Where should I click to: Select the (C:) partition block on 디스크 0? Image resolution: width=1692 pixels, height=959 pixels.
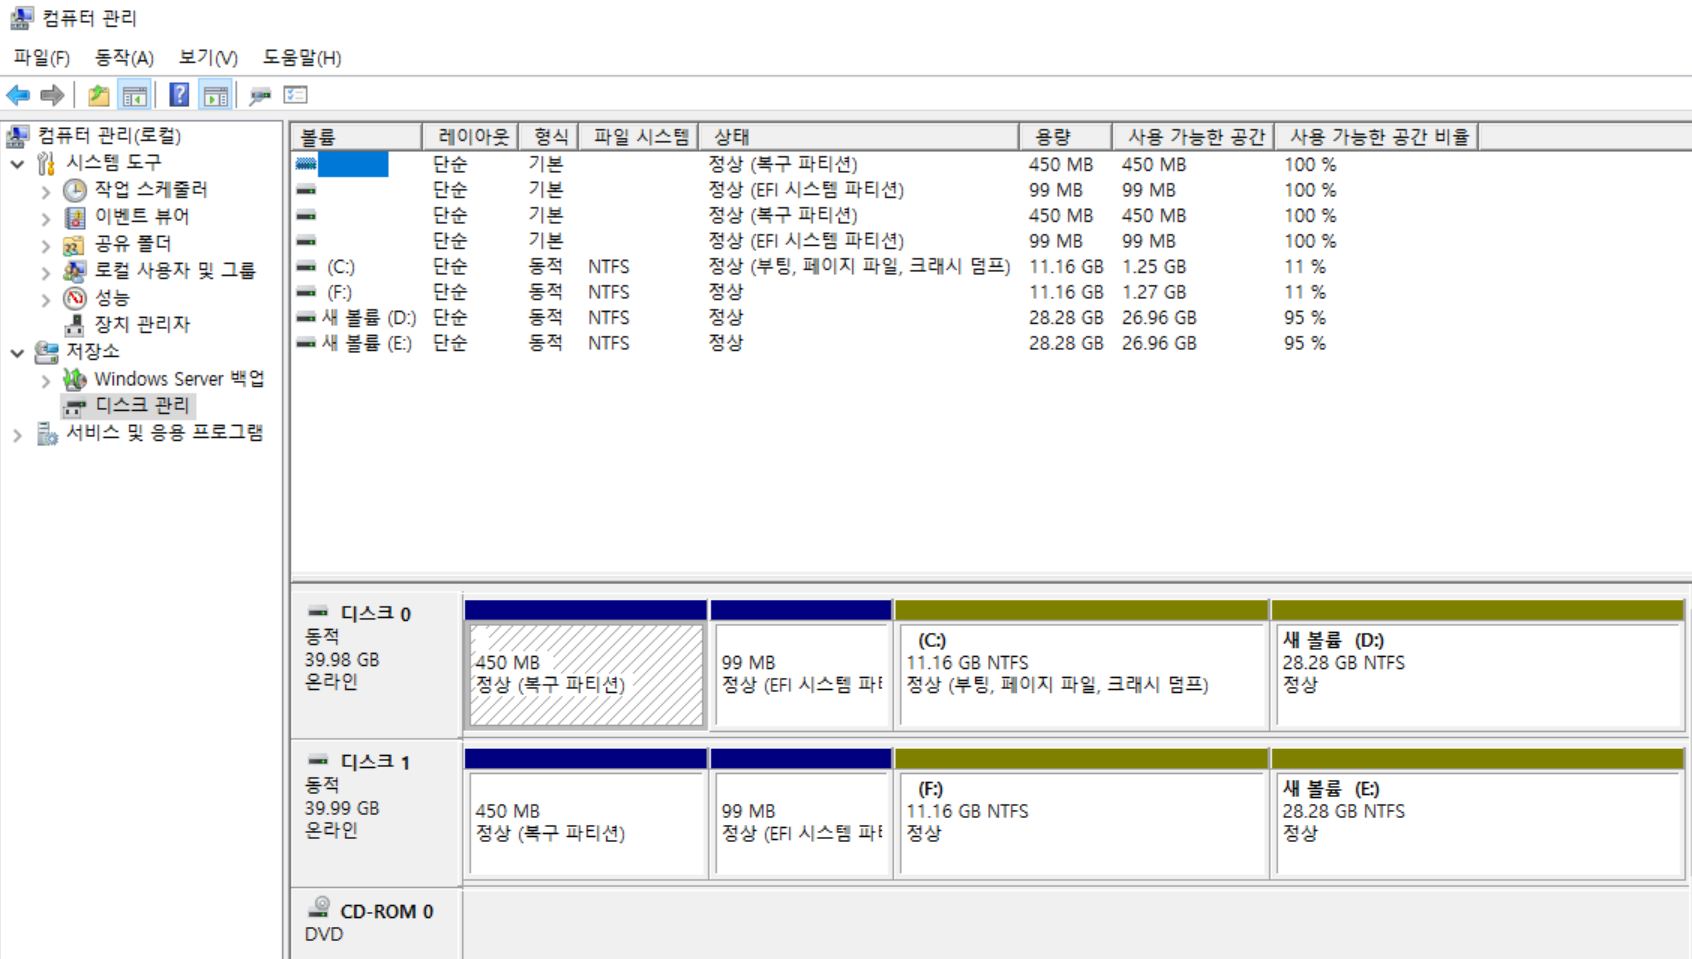point(1082,675)
